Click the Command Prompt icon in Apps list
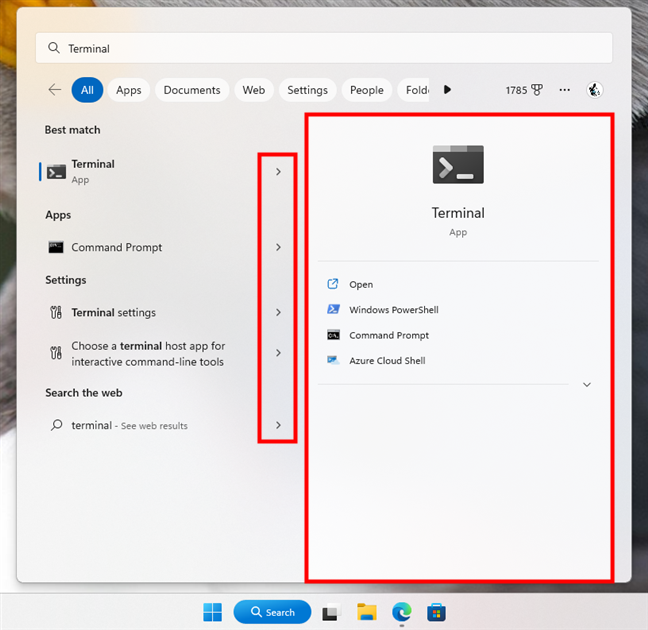Screen dimensions: 648x630 click(x=56, y=247)
